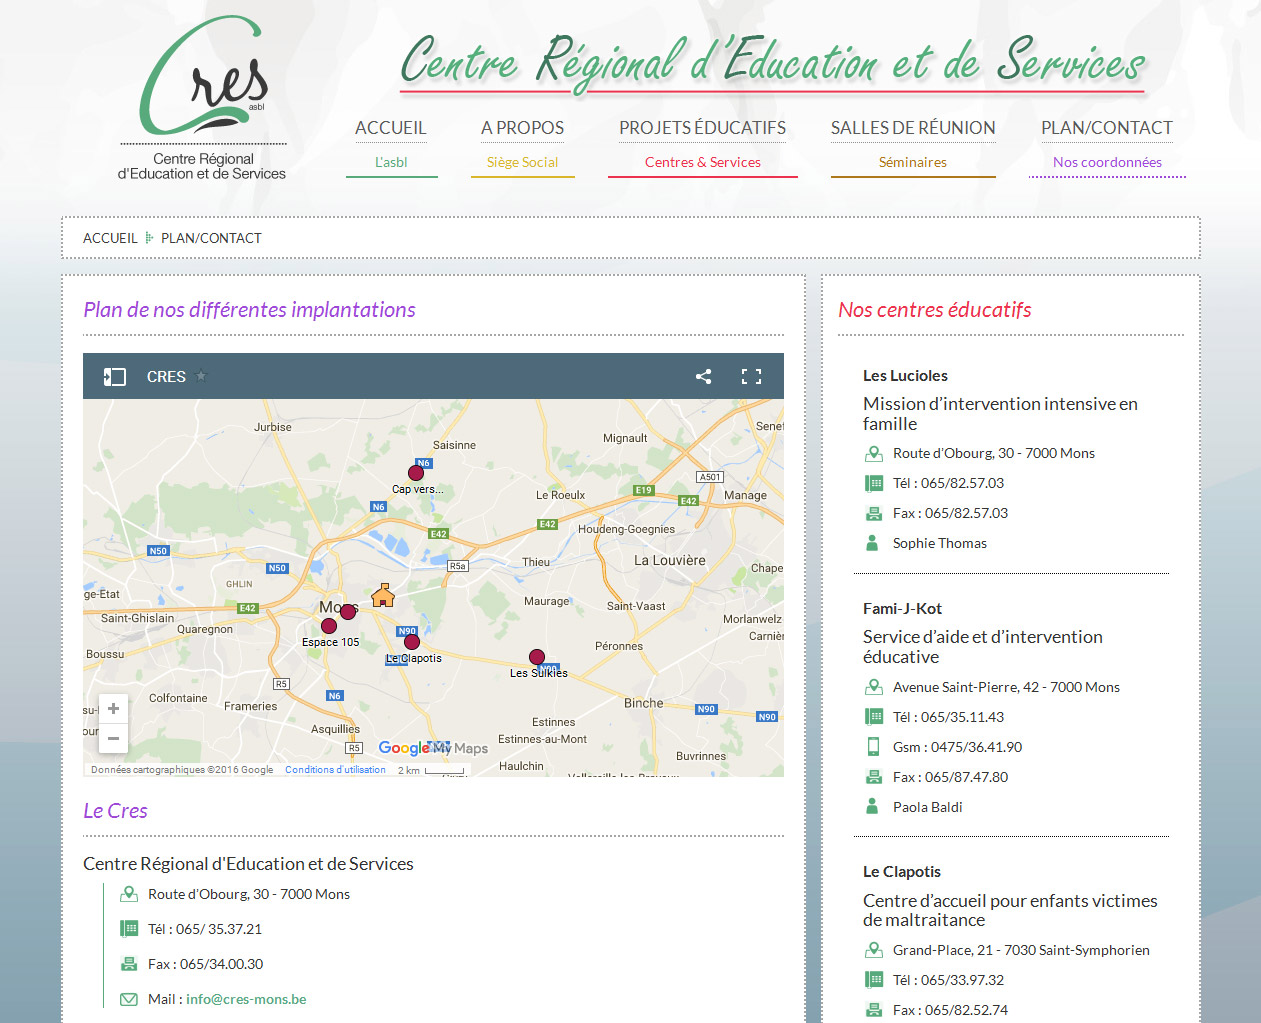Click location icon beside Le Cres Route d'Obourg
The width and height of the screenshot is (1261, 1023).
128,894
